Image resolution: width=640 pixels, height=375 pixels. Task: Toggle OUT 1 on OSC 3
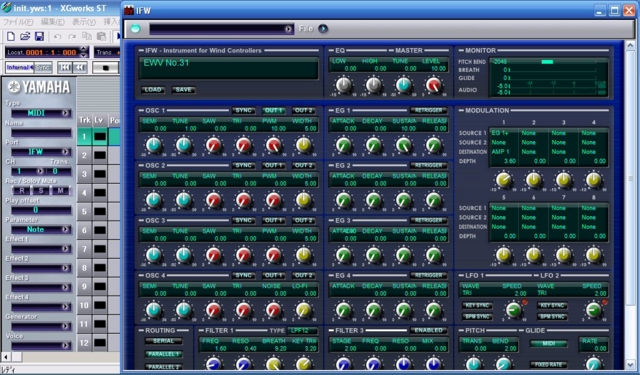(x=273, y=220)
